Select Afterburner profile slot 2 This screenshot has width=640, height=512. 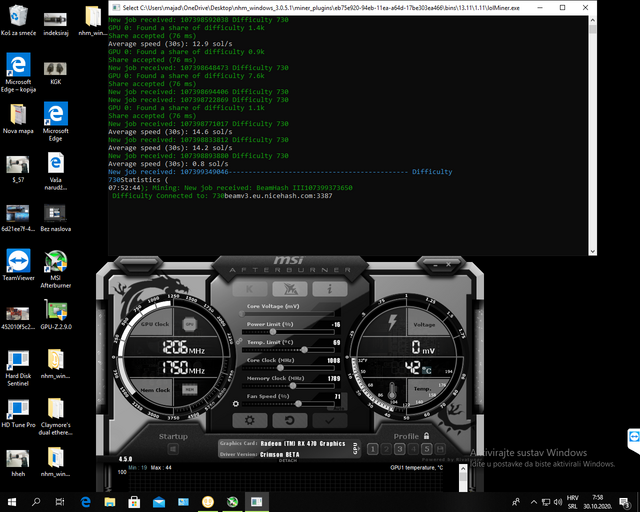[x=386, y=449]
